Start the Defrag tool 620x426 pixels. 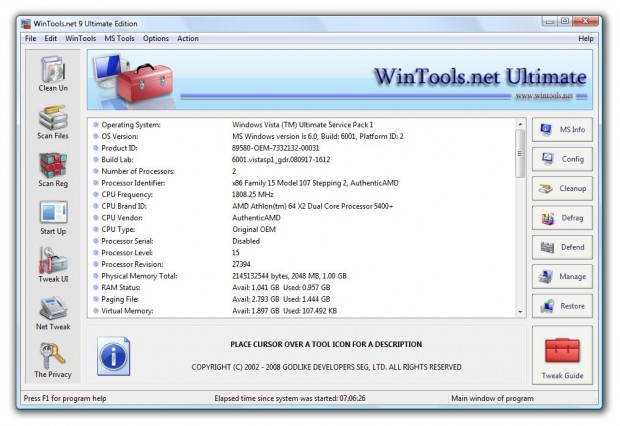pyautogui.click(x=562, y=218)
